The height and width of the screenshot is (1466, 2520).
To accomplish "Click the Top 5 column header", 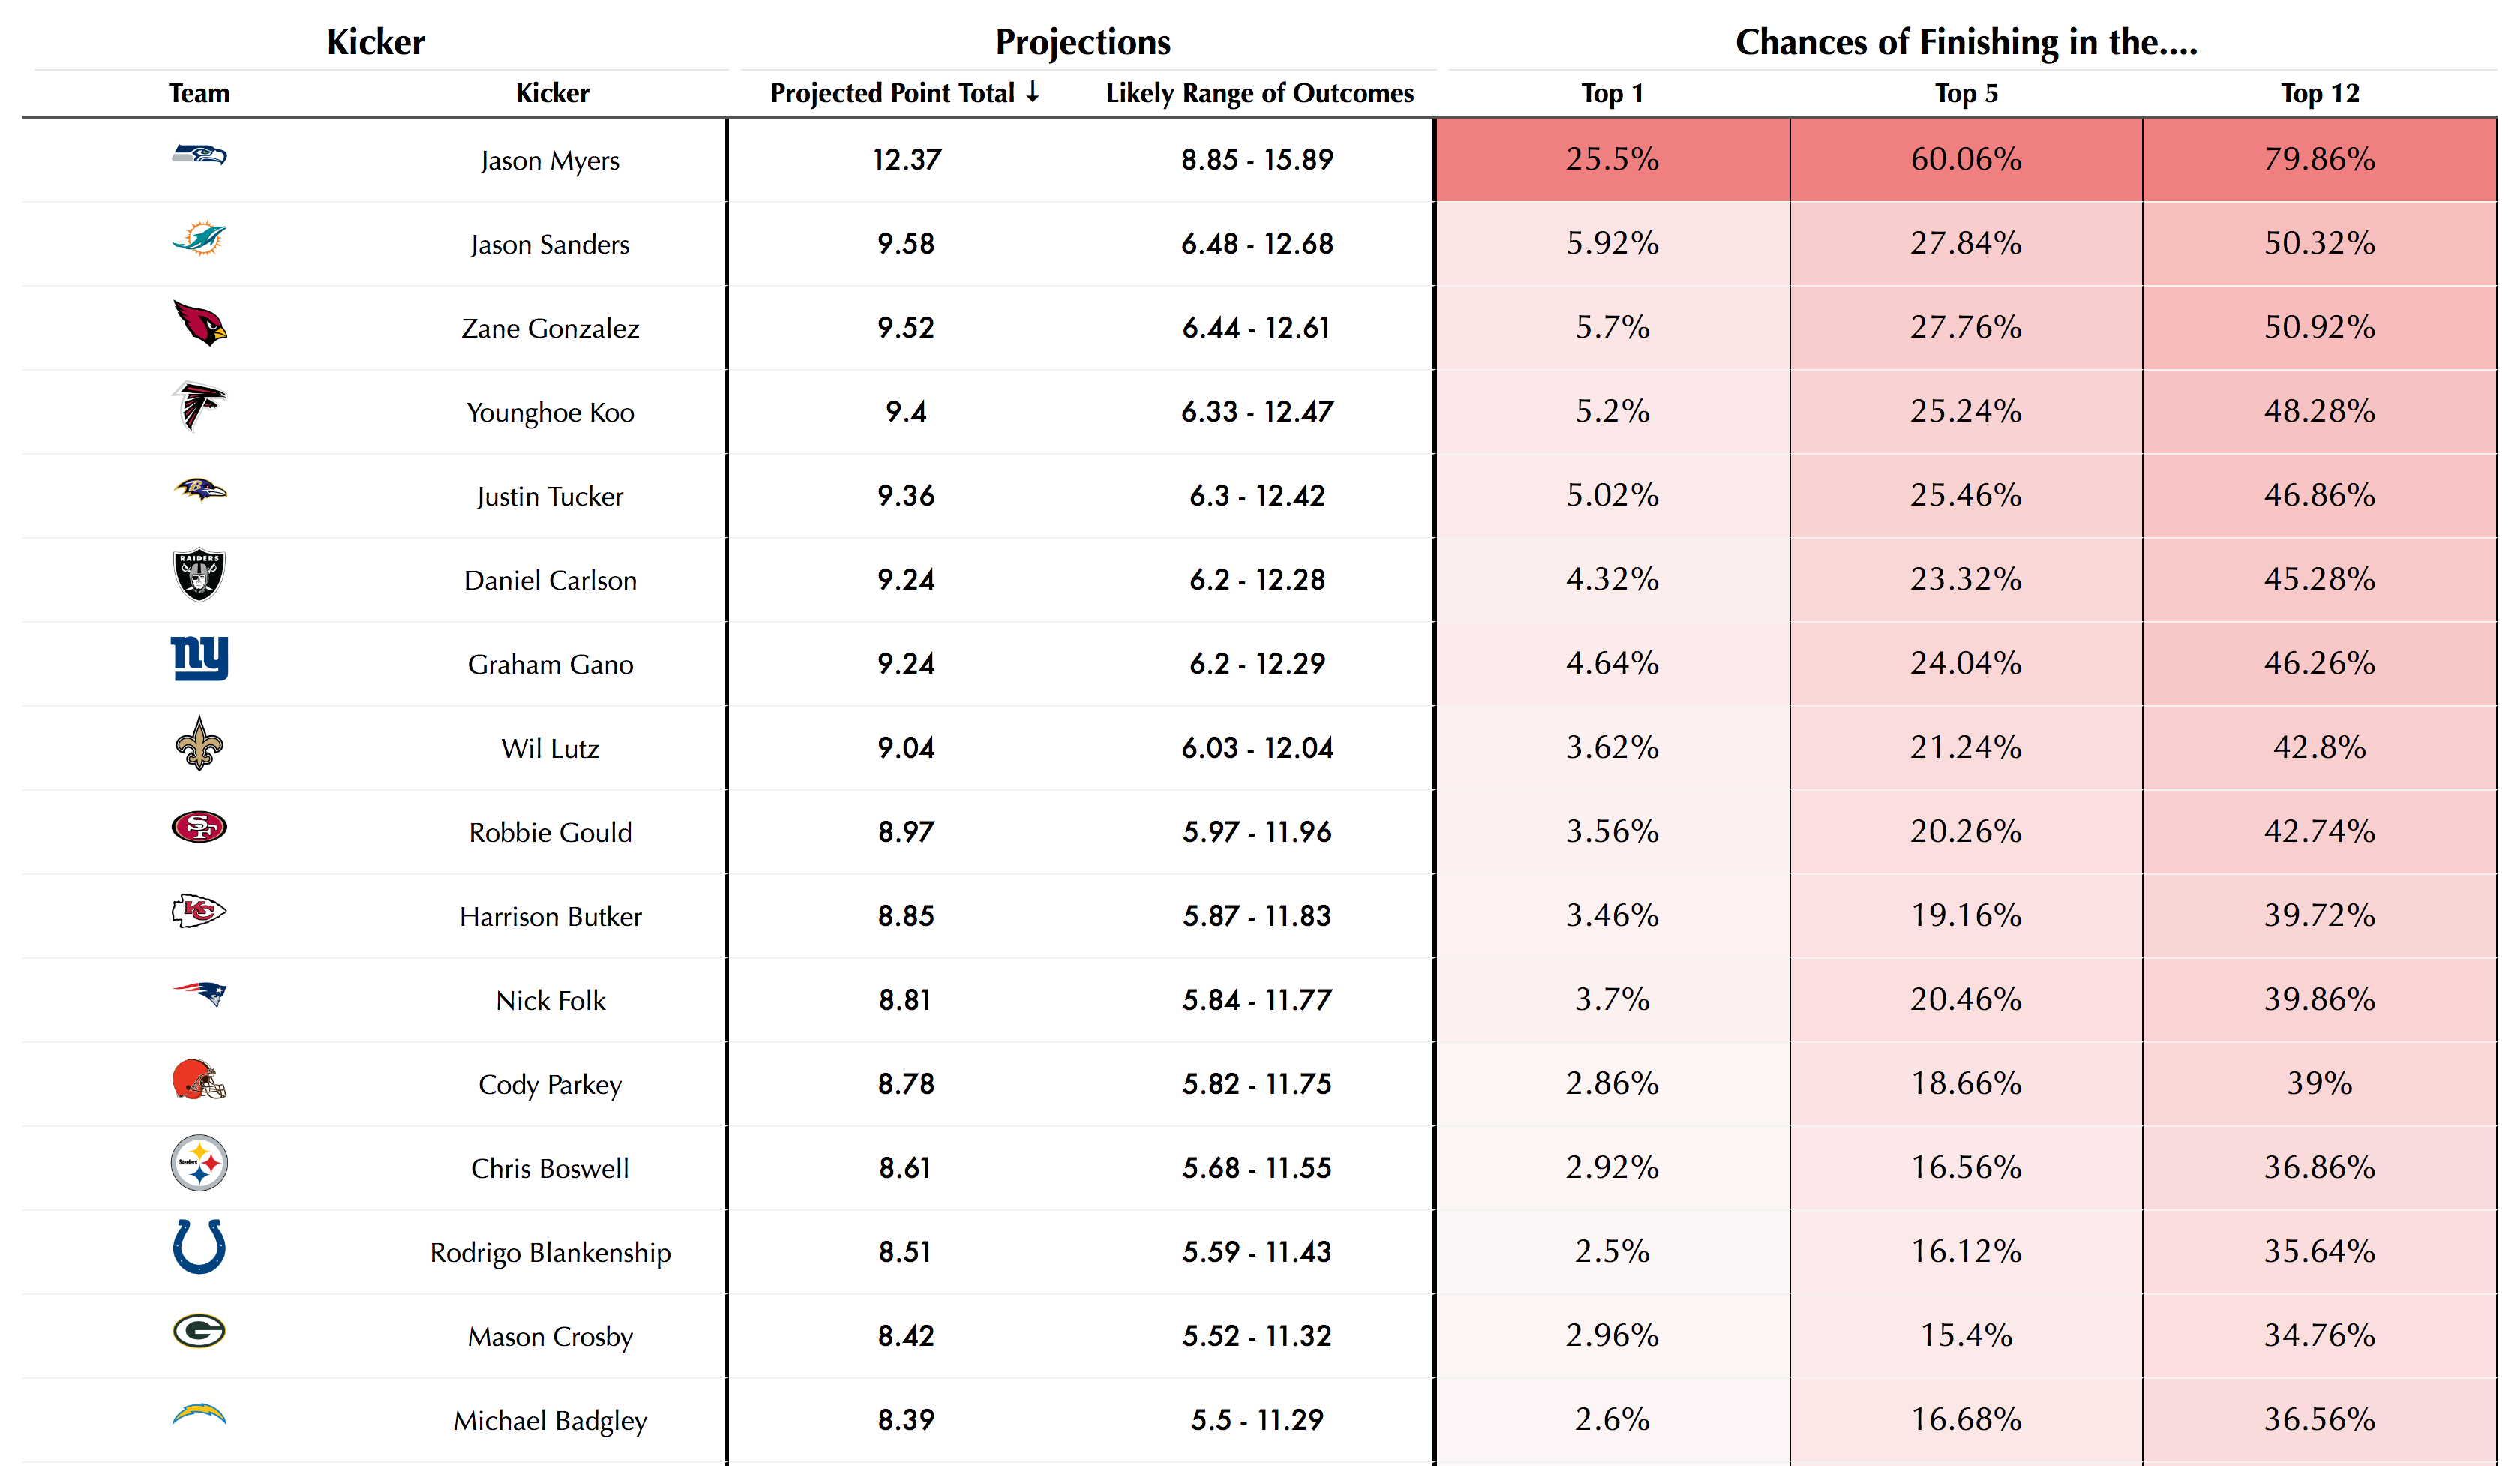I will point(1965,93).
